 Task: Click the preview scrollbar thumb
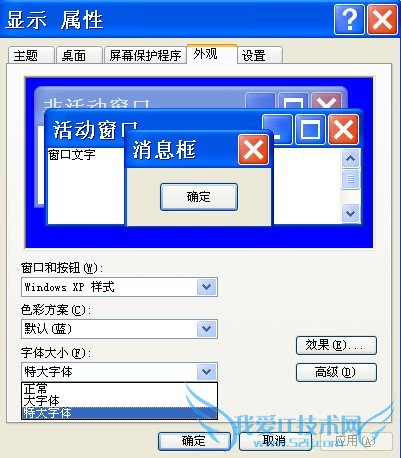(x=350, y=179)
